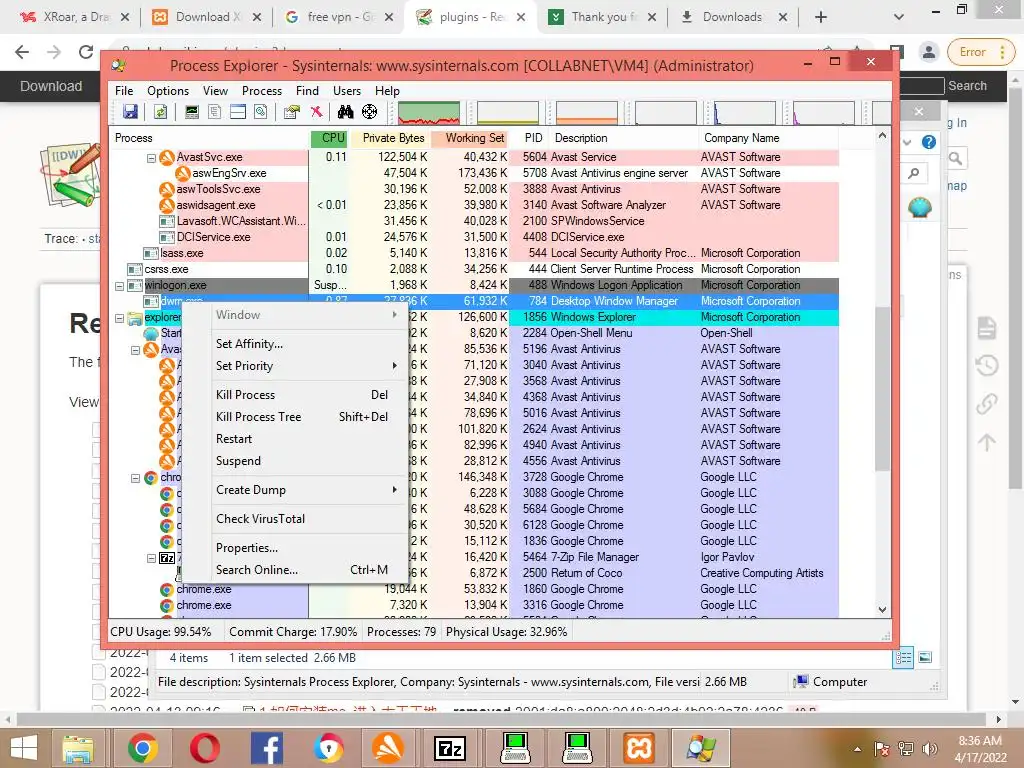Sort by the Description column header
This screenshot has height=768, width=1024.
pyautogui.click(x=624, y=138)
